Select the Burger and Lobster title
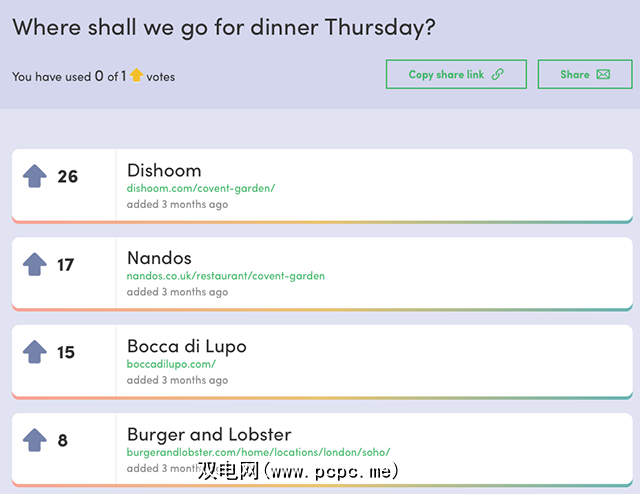This screenshot has width=640, height=494. [x=209, y=434]
